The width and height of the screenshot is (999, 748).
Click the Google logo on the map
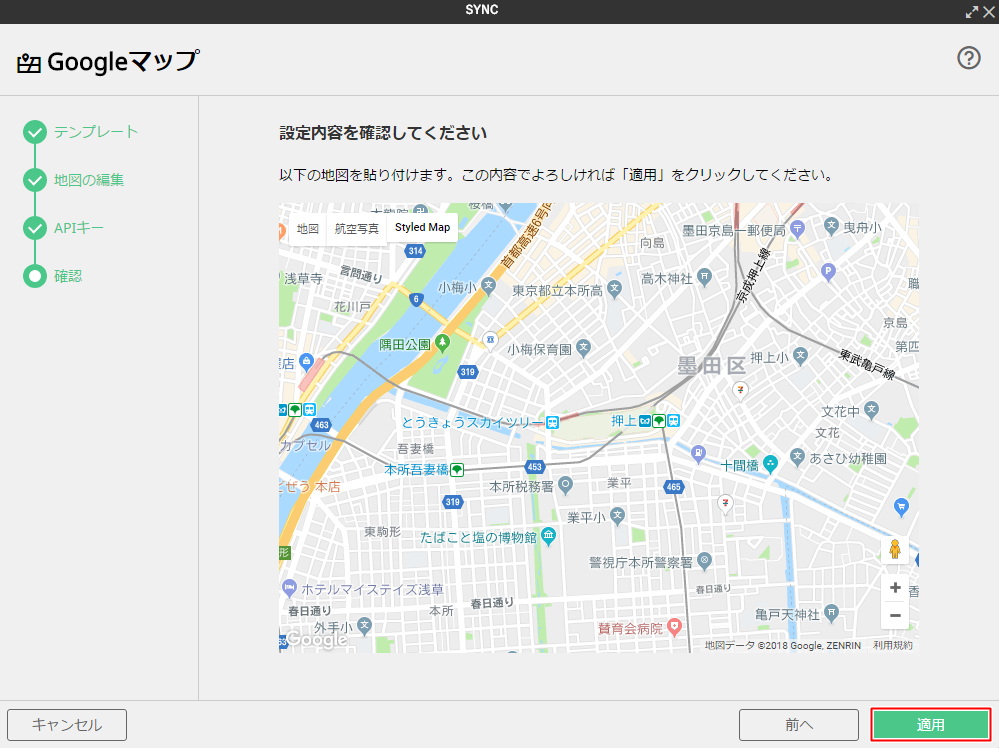[317, 638]
